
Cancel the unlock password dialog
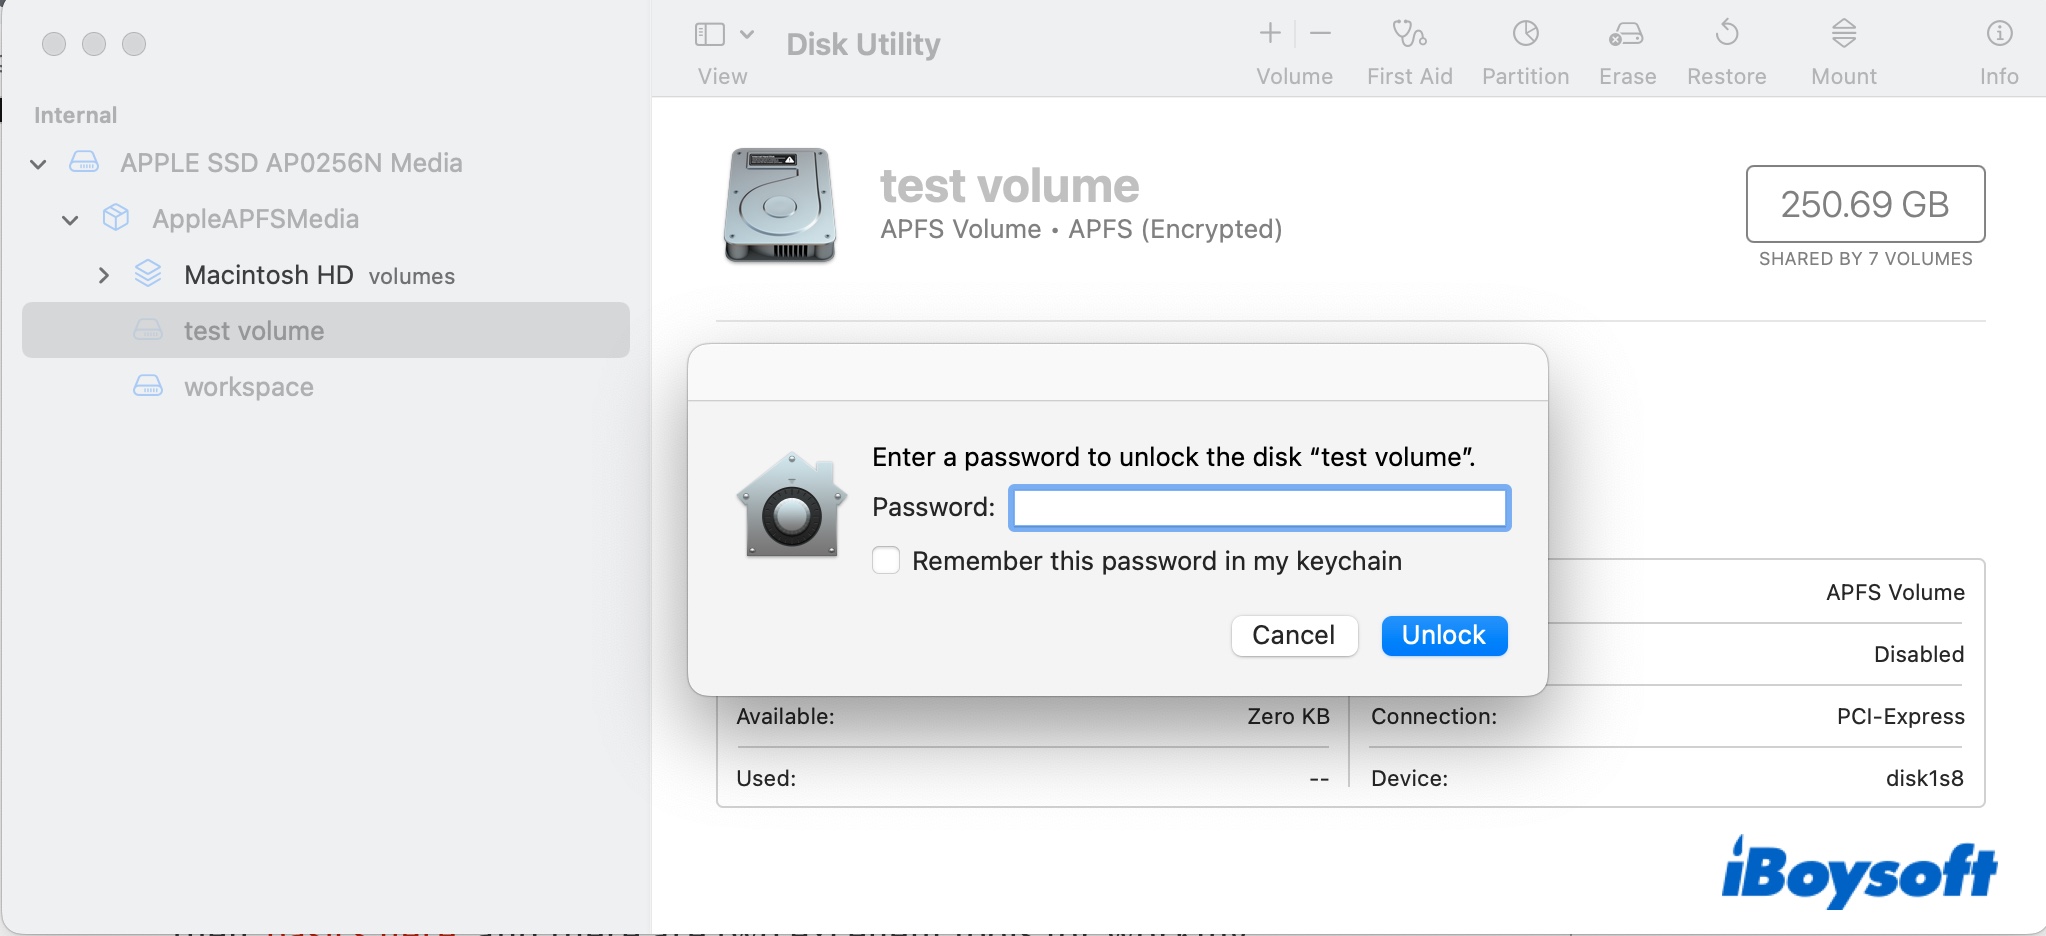[1293, 636]
